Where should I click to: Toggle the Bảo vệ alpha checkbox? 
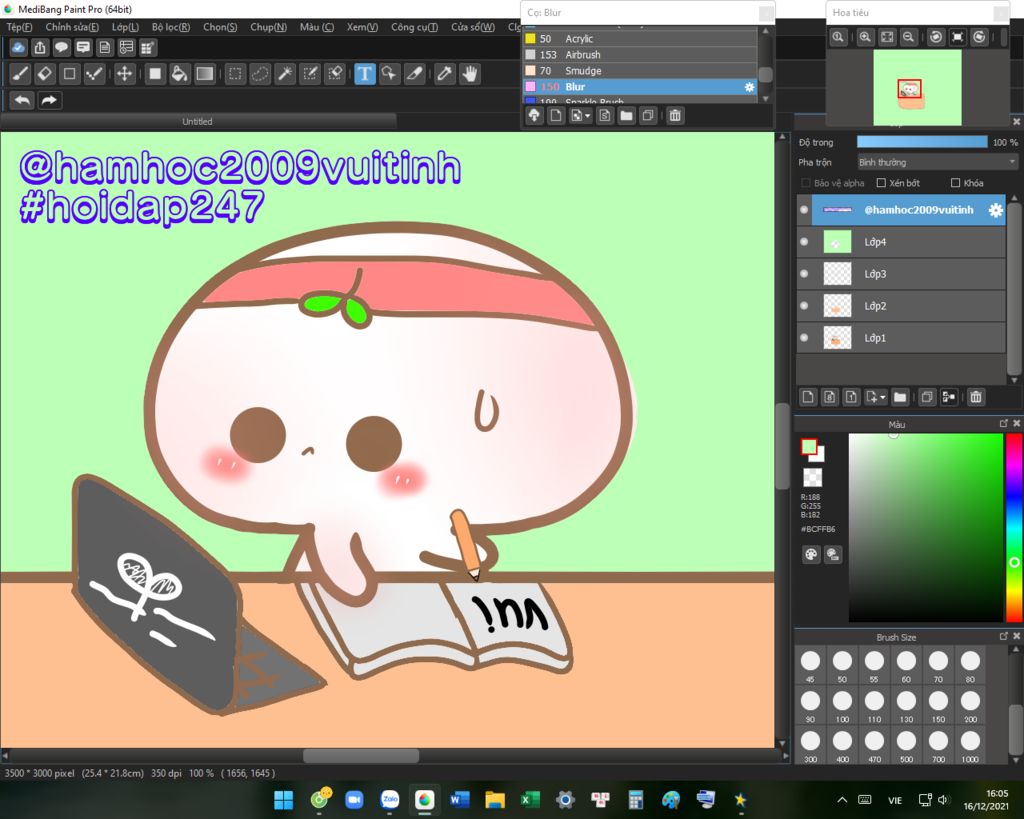coord(806,183)
